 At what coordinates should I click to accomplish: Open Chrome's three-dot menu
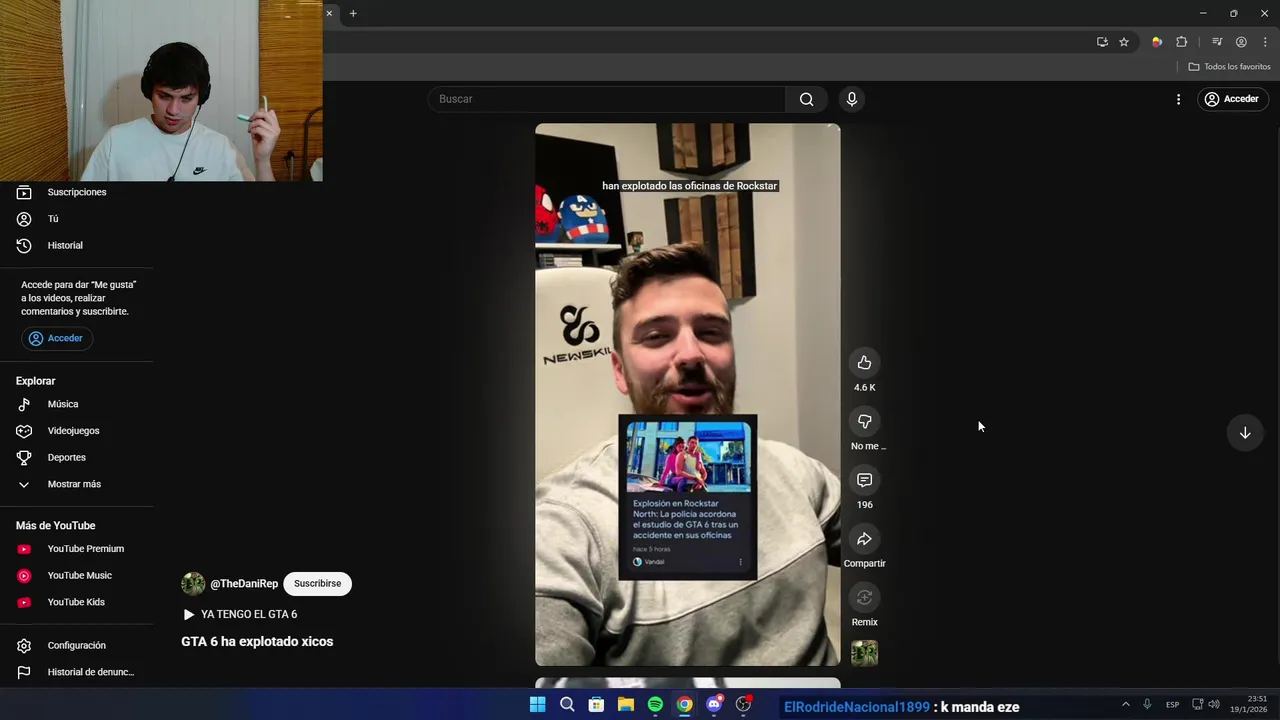coord(1265,42)
